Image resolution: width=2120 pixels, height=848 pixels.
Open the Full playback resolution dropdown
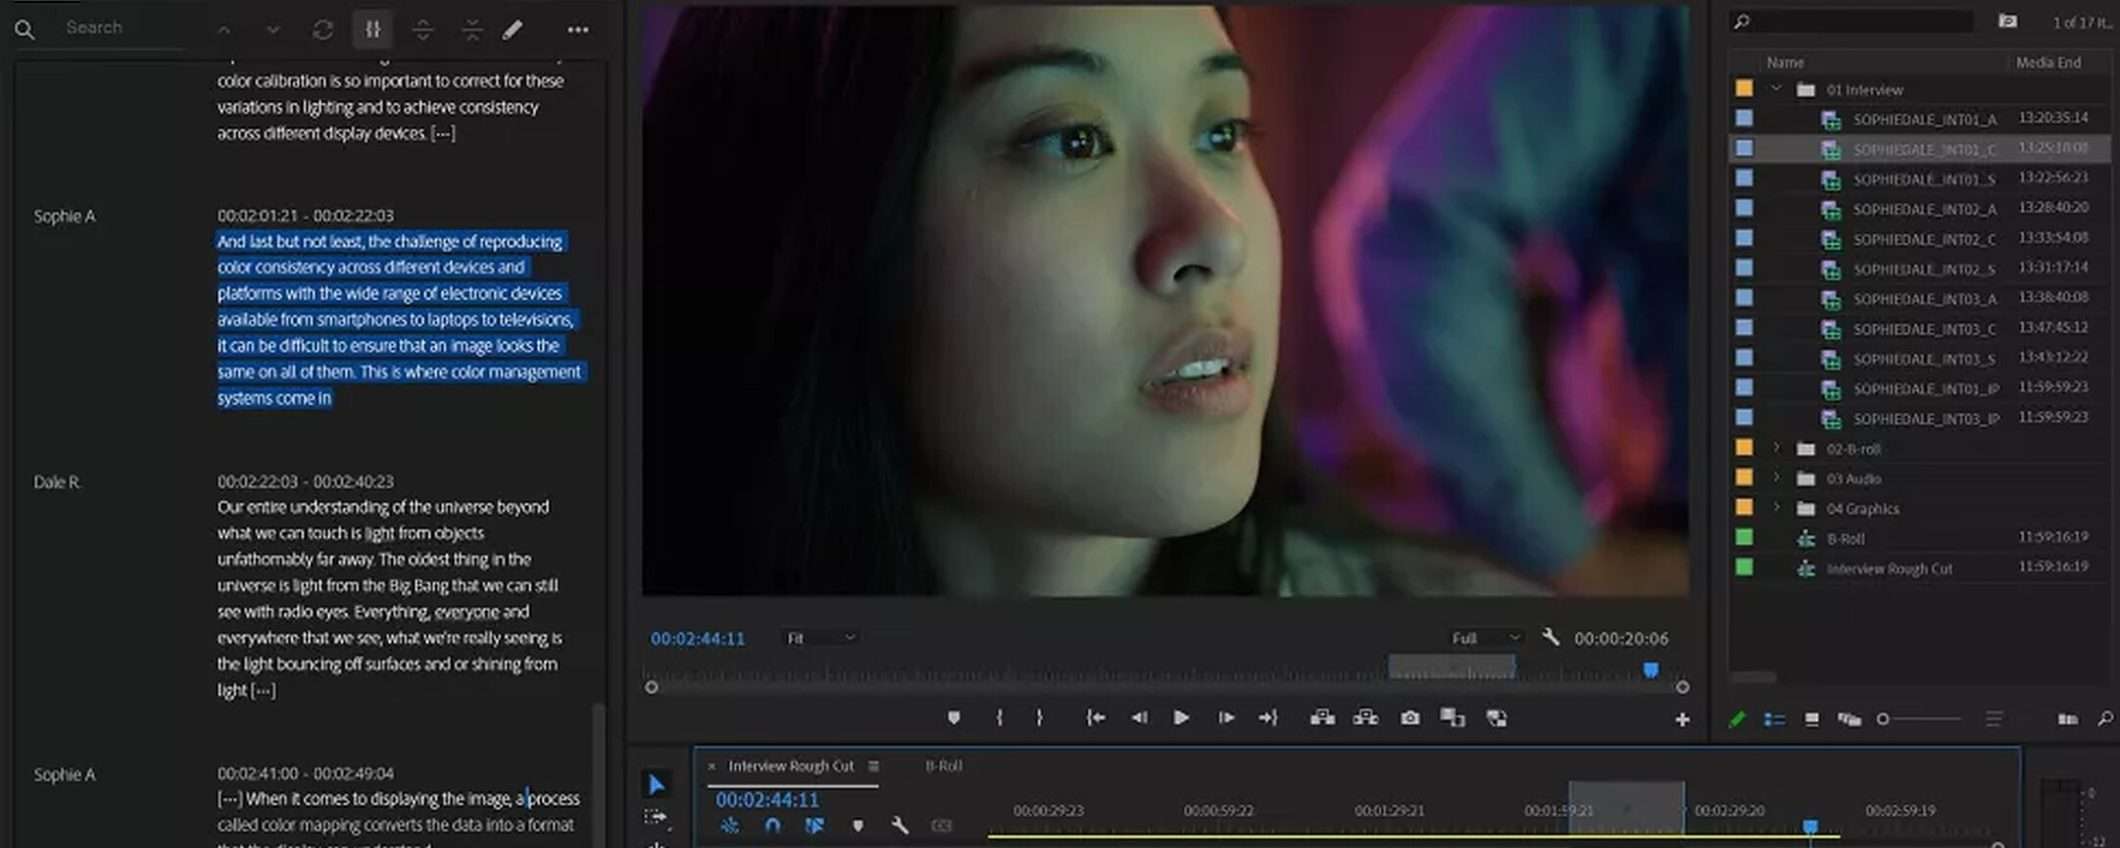point(1485,638)
